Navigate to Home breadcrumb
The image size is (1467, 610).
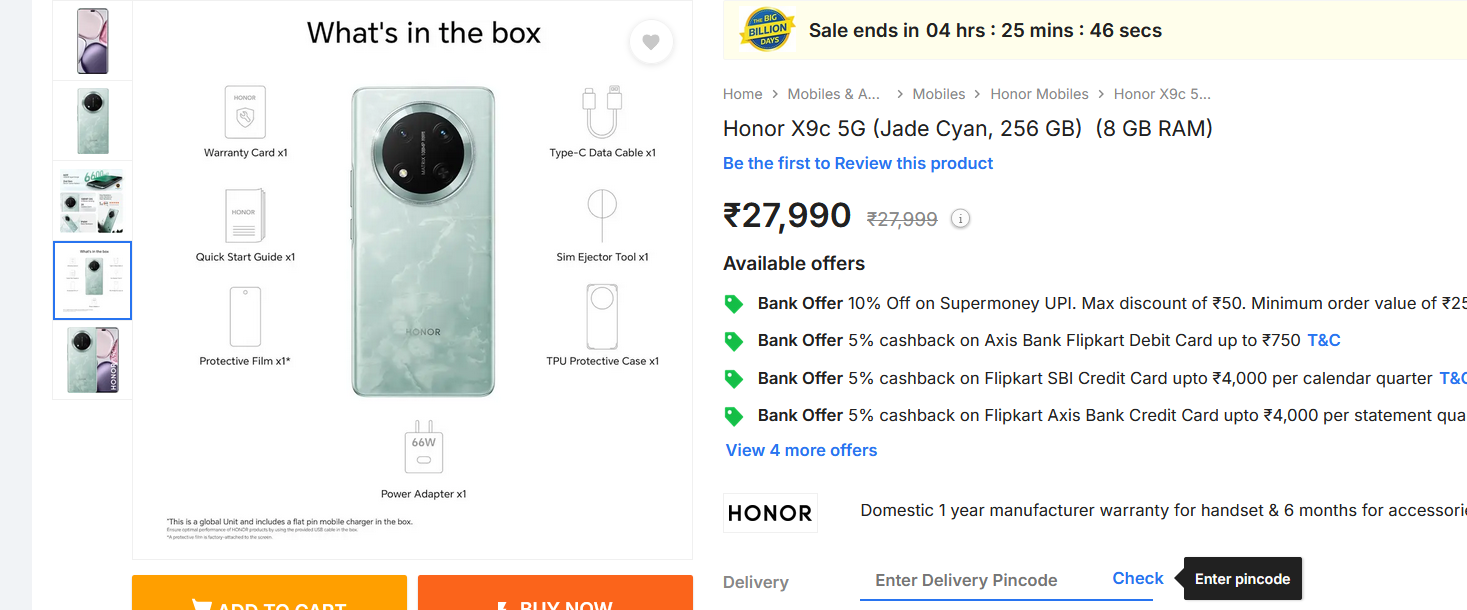pos(742,93)
